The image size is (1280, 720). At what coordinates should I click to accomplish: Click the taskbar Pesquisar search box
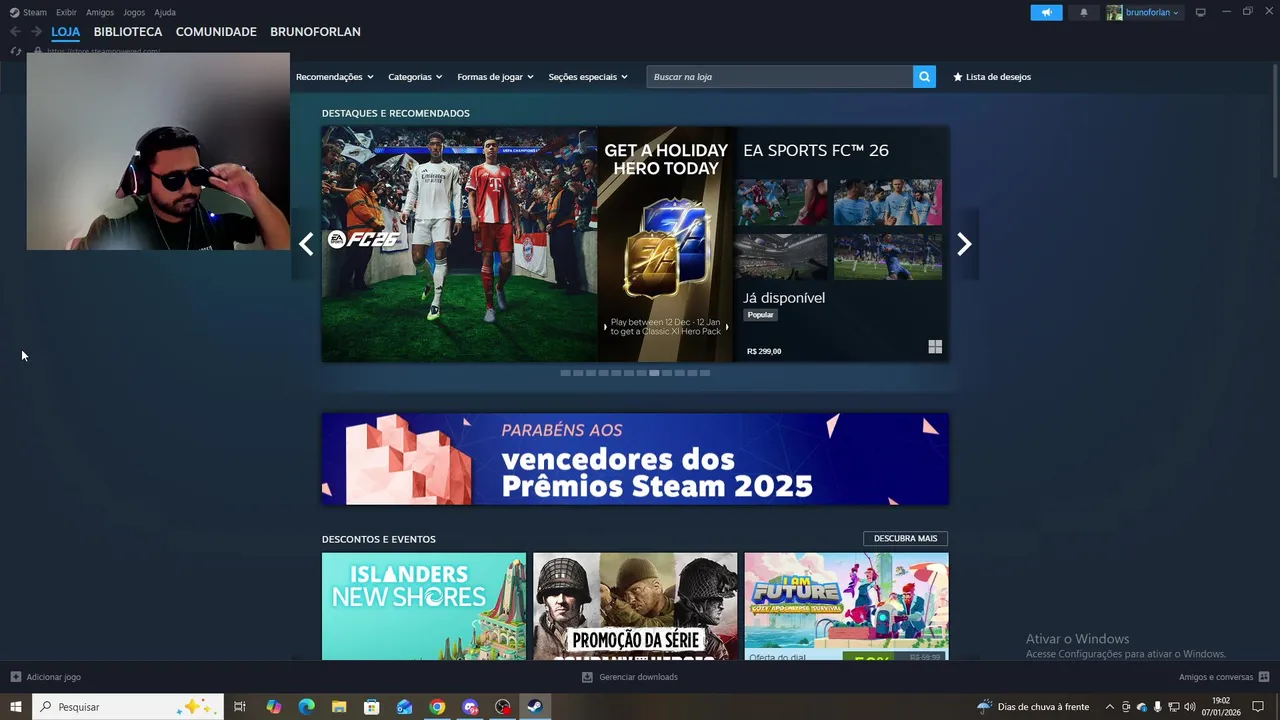tap(128, 707)
